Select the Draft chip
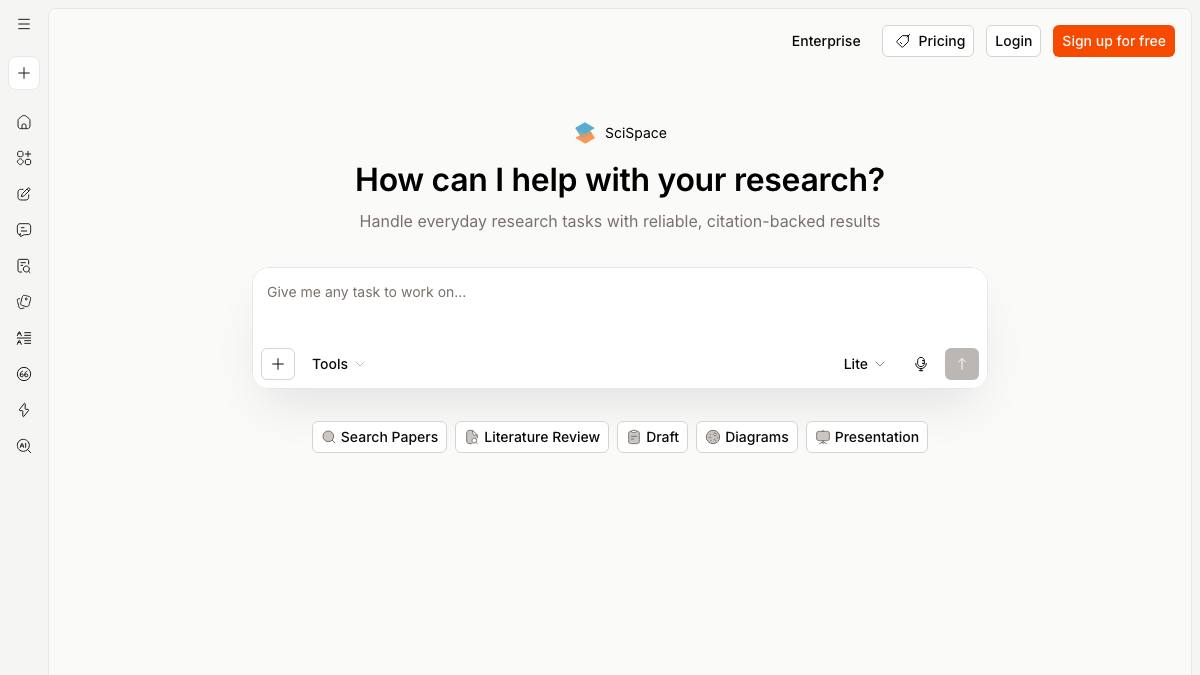The width and height of the screenshot is (1200, 675). [x=652, y=437]
